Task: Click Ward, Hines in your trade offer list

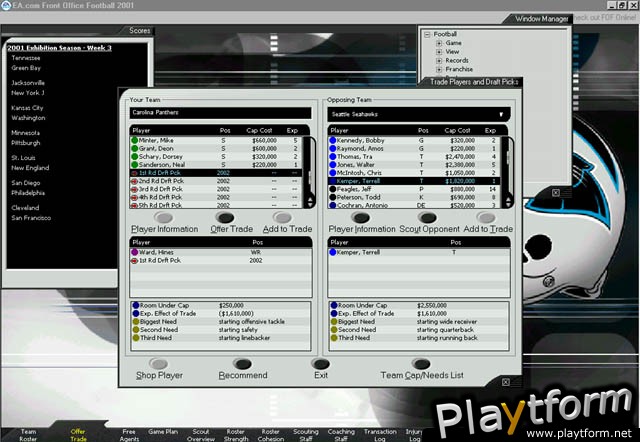Action: click(221, 252)
